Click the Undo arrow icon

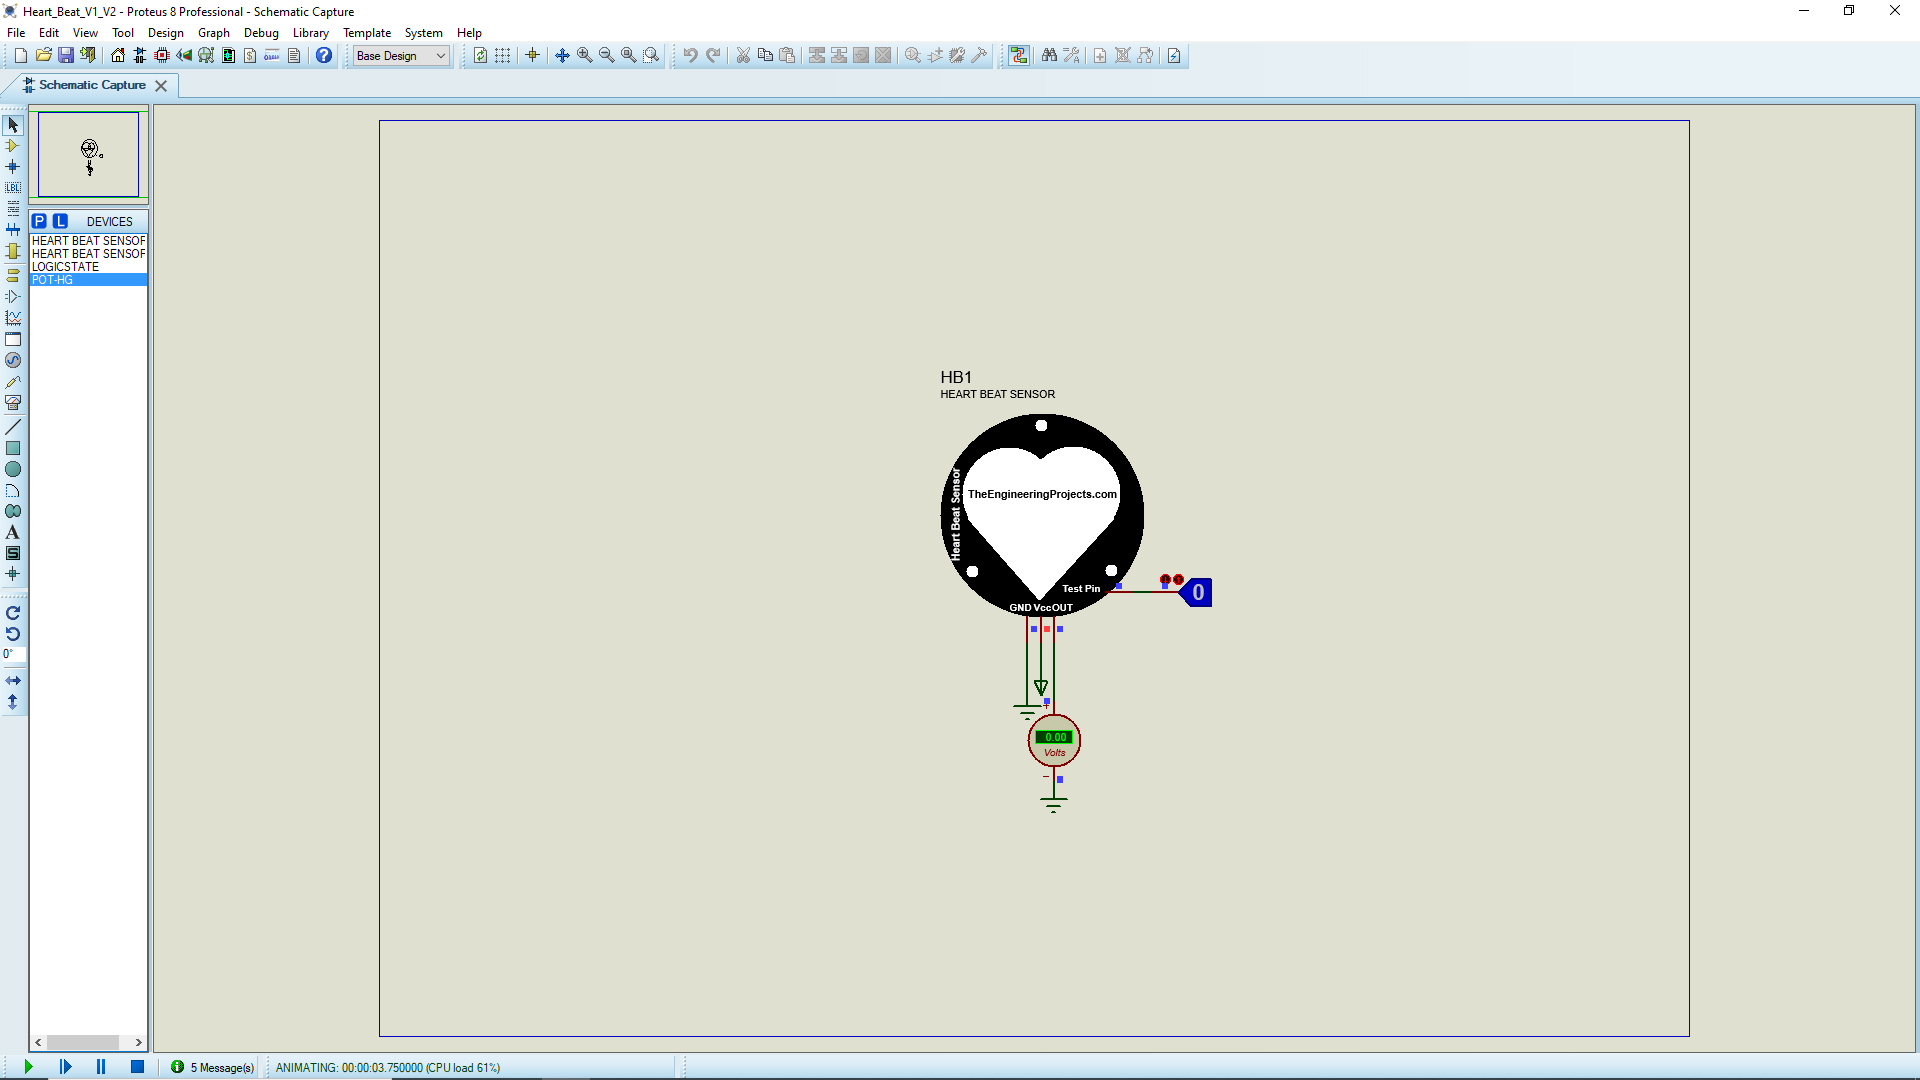(x=690, y=55)
